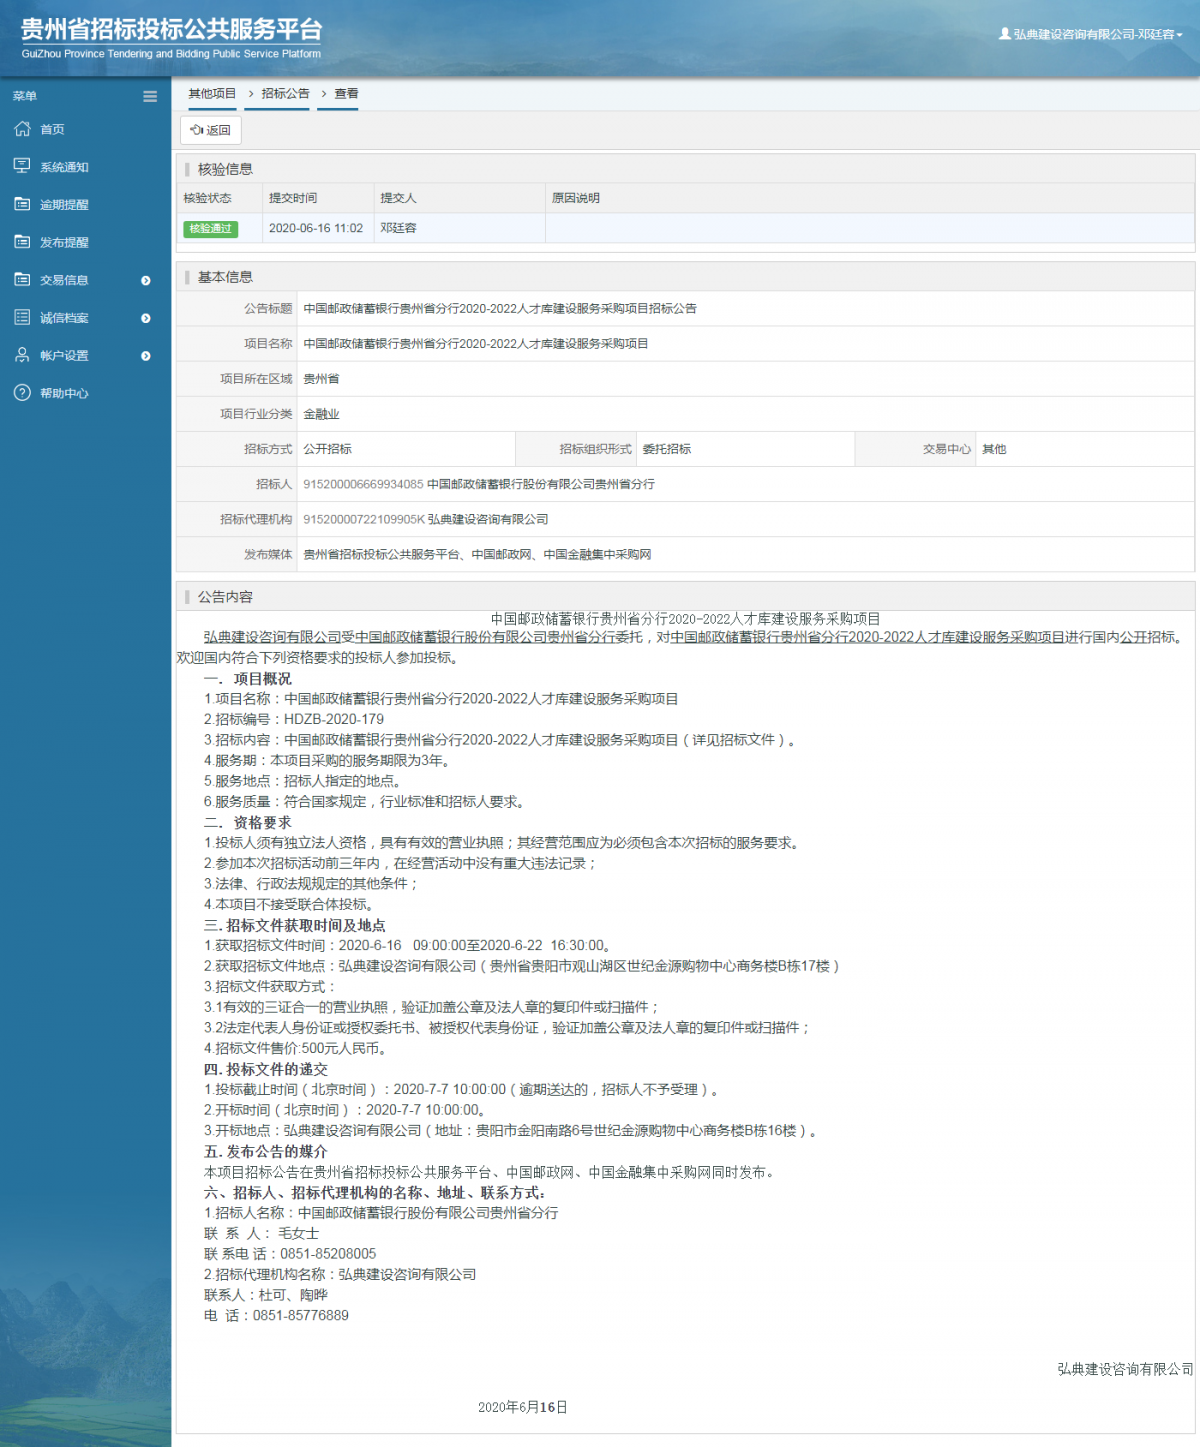Go to 其他项目 breadcrumb

212,94
